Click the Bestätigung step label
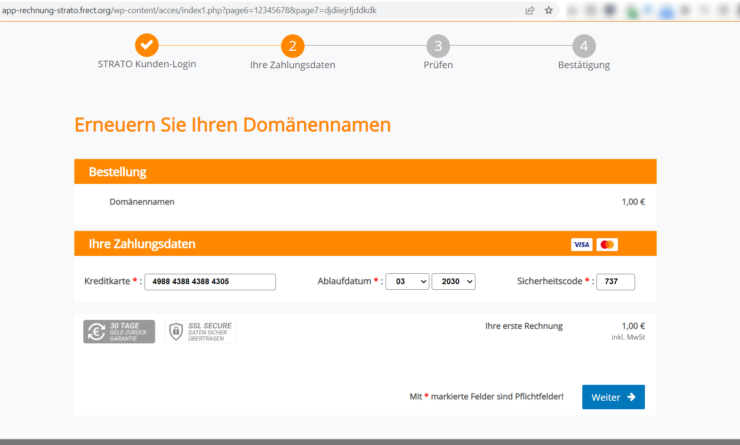This screenshot has width=740, height=445. tap(584, 65)
